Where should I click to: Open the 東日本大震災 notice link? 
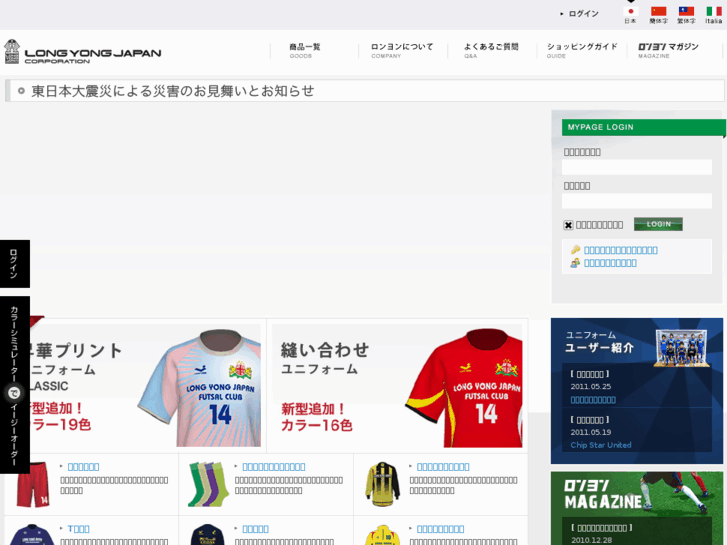[172, 91]
